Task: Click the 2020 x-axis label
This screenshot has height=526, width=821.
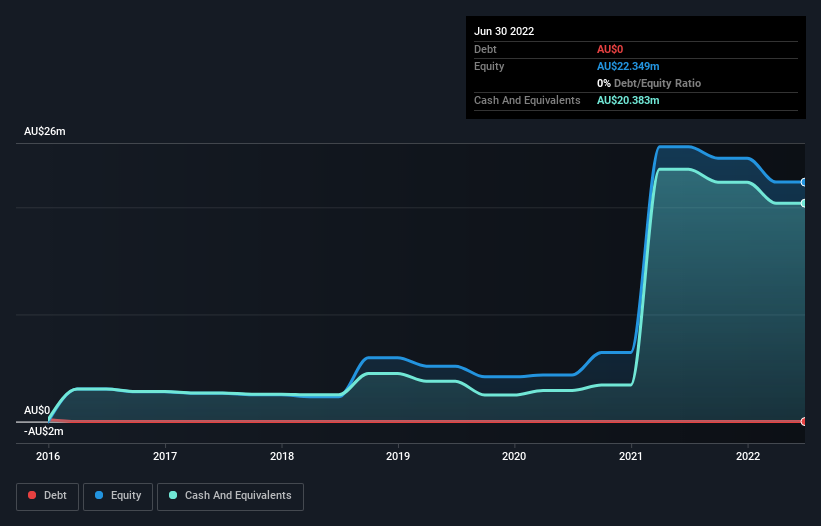Action: (x=514, y=456)
